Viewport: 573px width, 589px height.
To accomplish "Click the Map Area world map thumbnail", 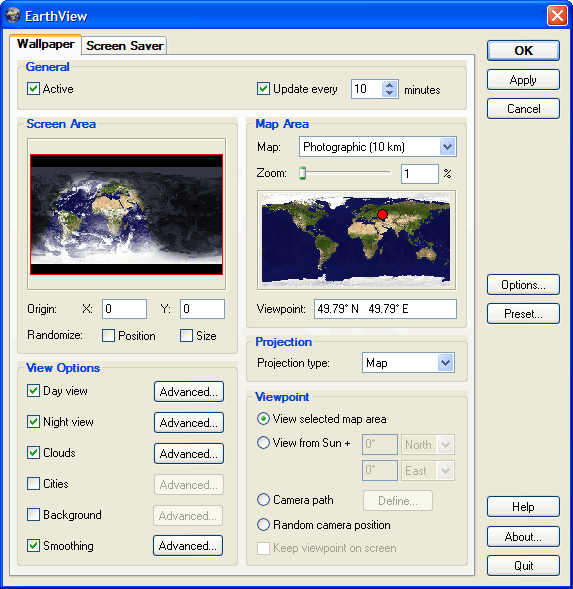I will click(x=356, y=240).
